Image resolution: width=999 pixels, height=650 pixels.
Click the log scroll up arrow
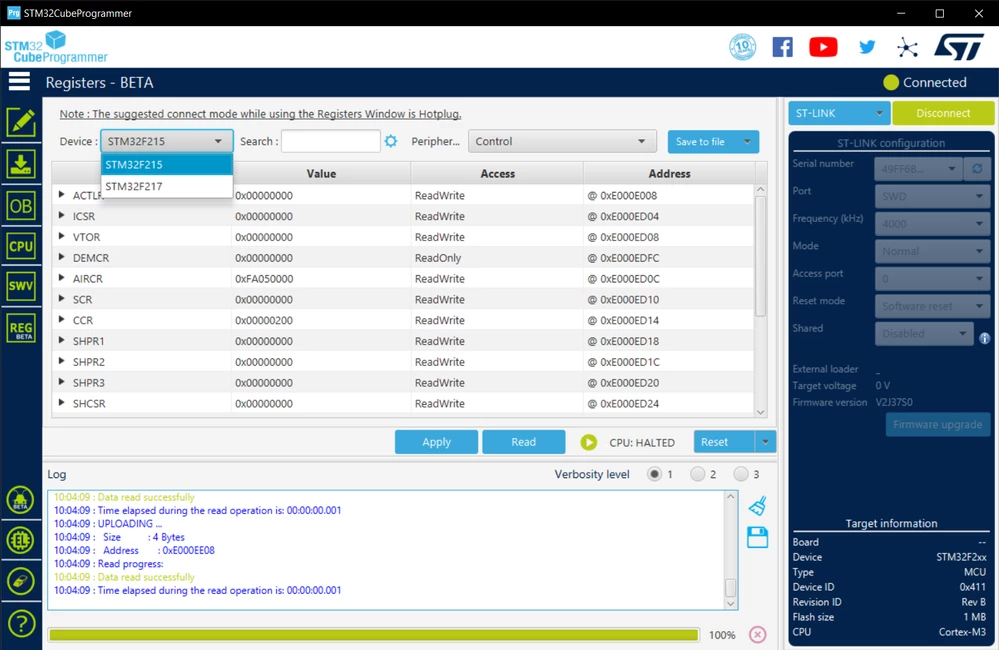(x=731, y=496)
